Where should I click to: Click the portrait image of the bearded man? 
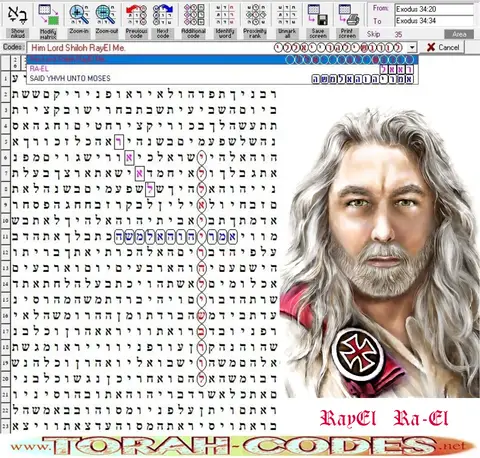tap(380, 253)
